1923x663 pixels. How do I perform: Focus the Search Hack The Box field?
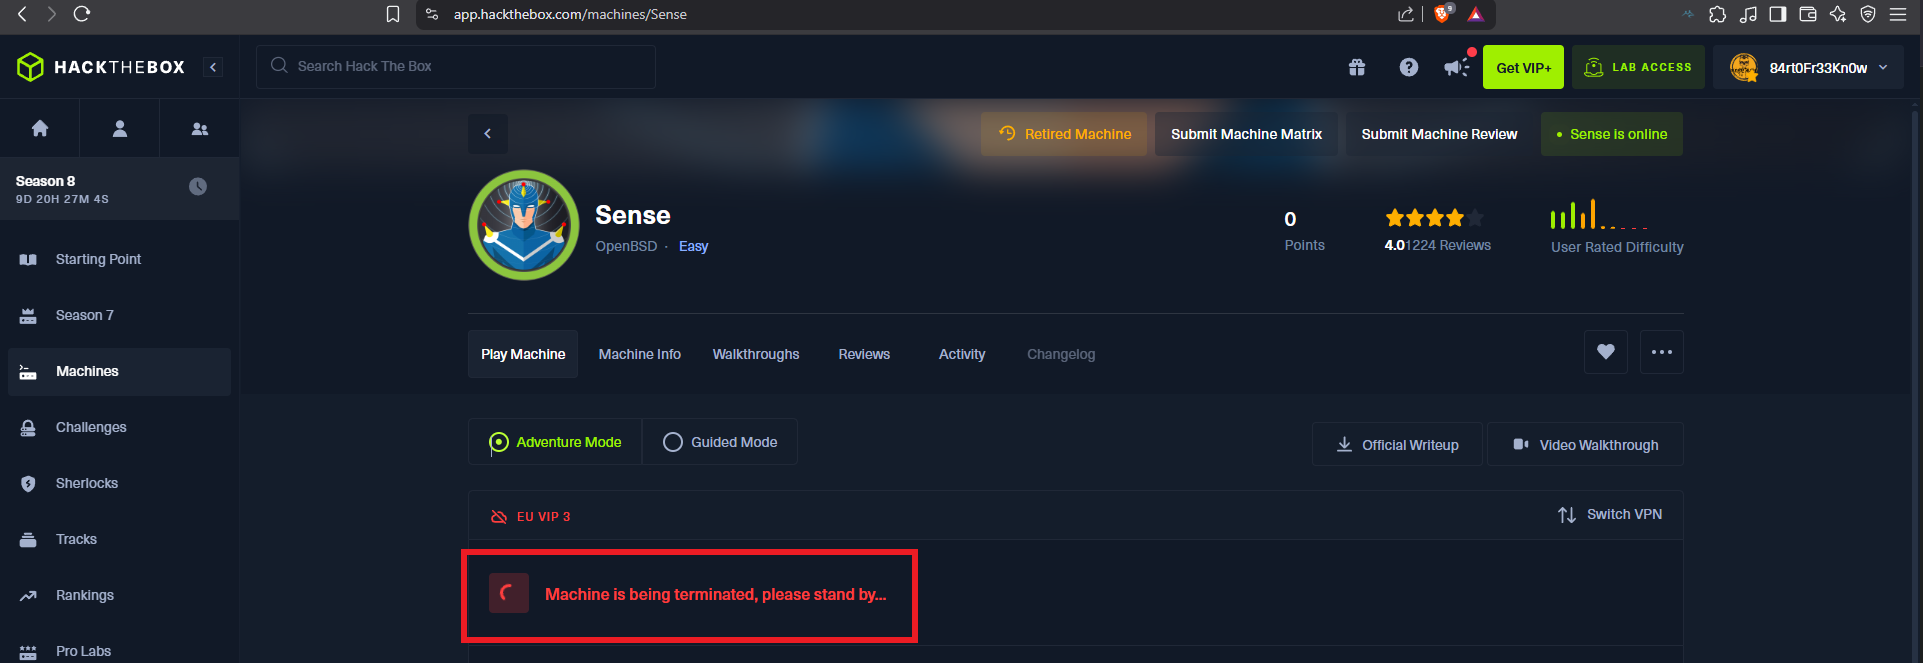tap(456, 66)
